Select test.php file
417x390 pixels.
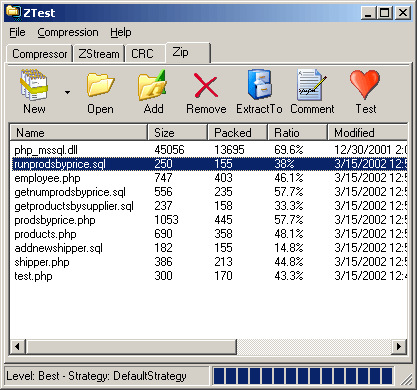33,276
